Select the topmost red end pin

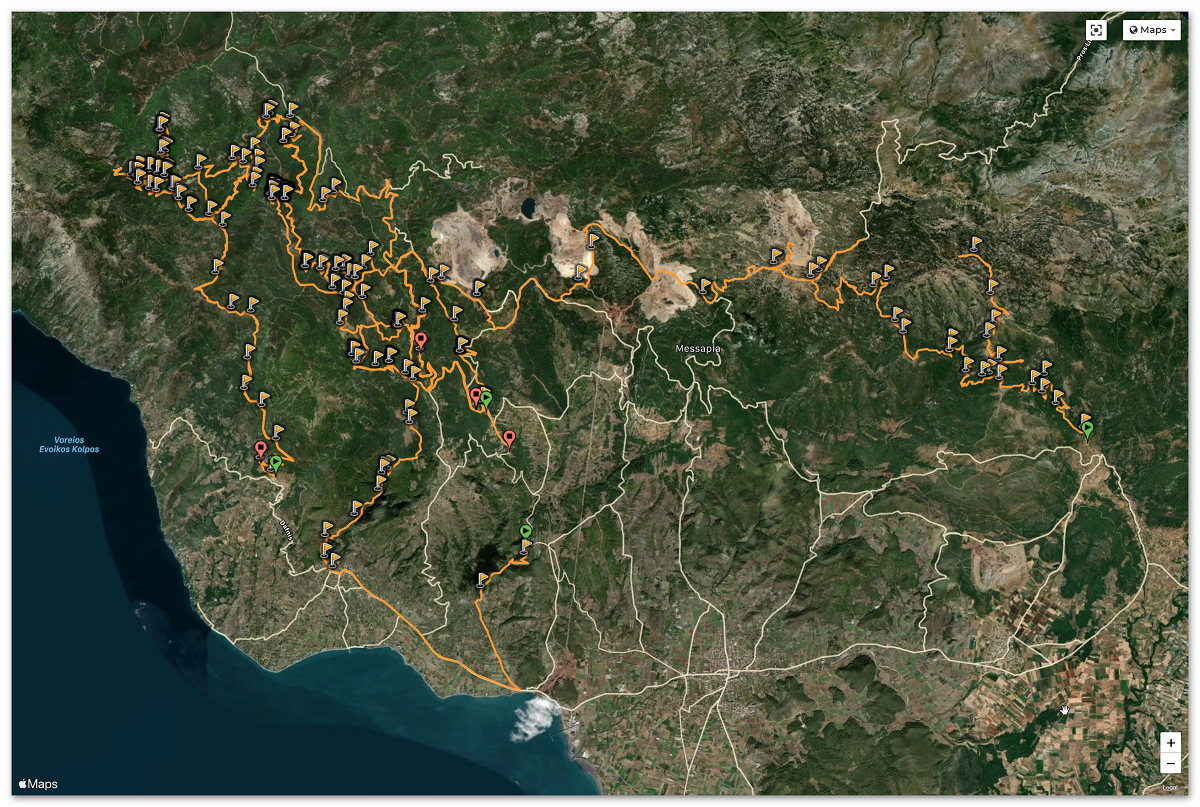tap(421, 340)
